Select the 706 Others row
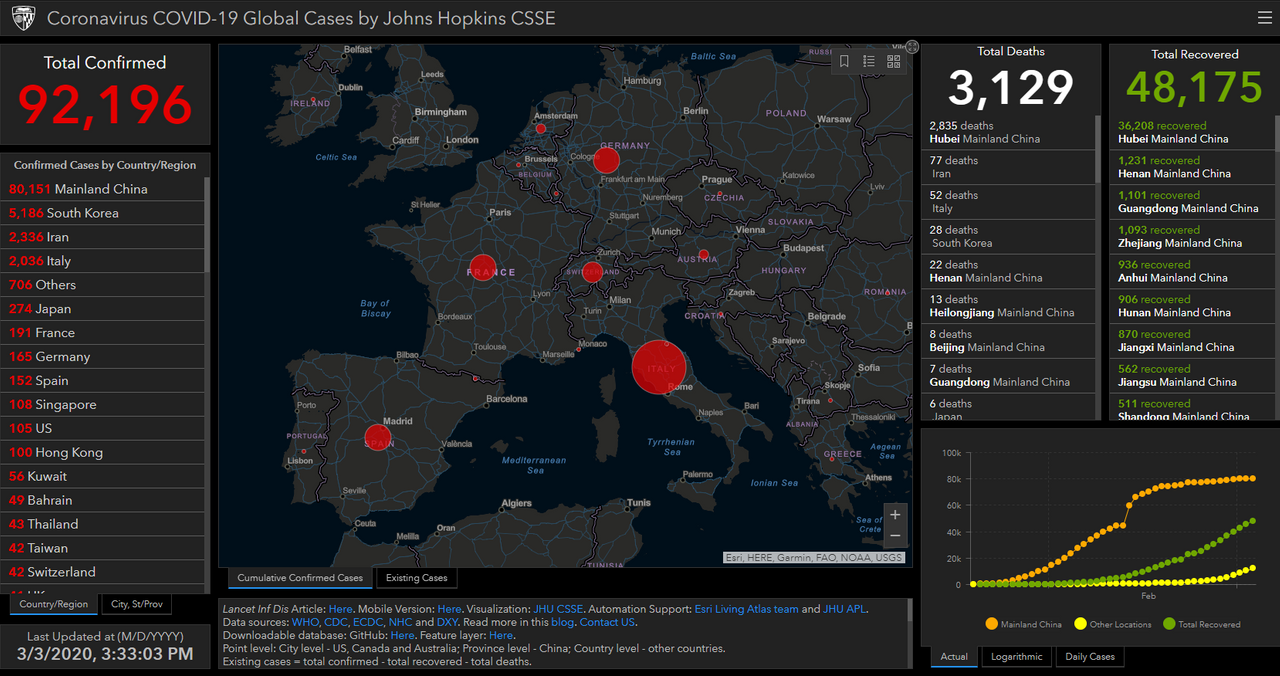The image size is (1280, 676). tap(104, 285)
